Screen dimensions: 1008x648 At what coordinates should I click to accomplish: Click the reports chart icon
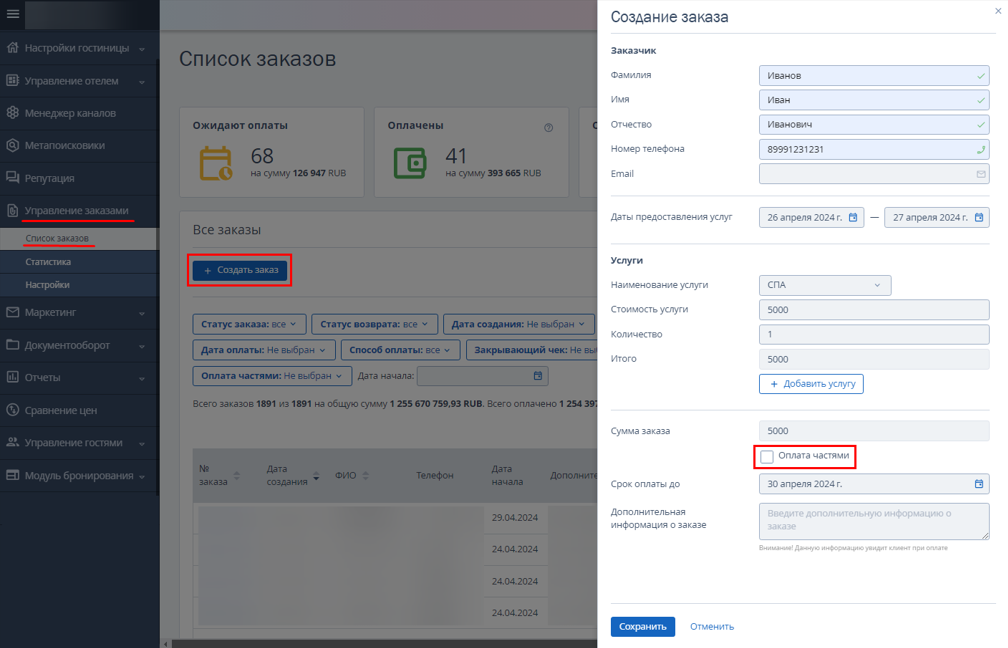click(x=12, y=377)
